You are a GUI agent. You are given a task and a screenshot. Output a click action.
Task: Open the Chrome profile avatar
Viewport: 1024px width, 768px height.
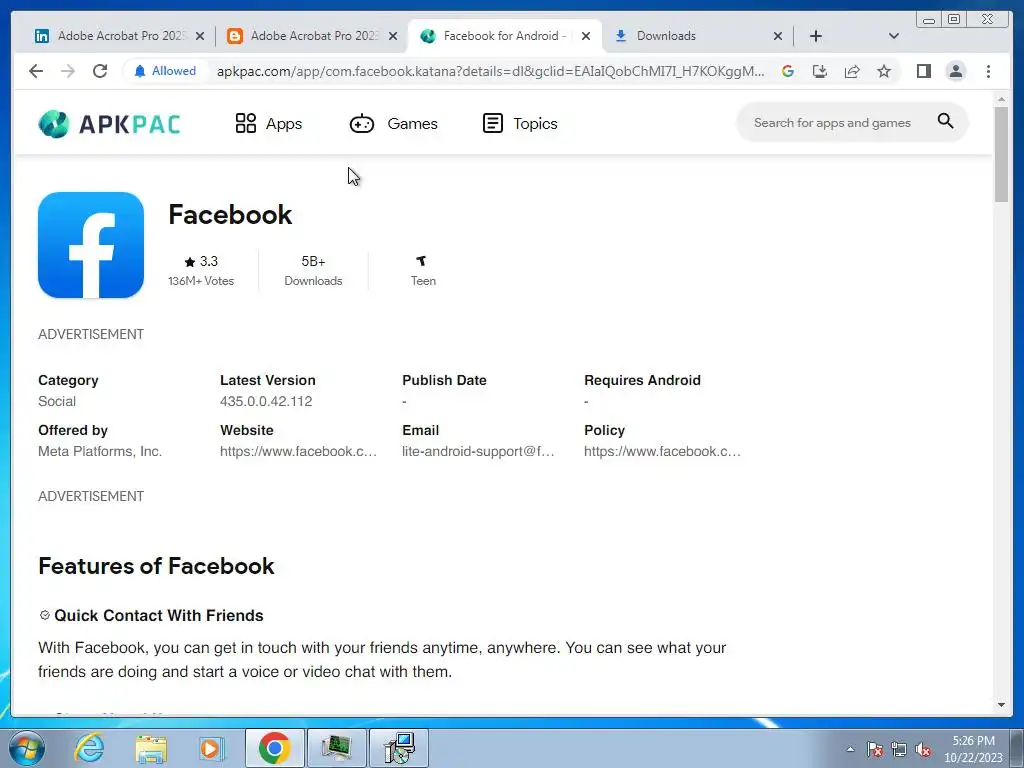tap(955, 71)
